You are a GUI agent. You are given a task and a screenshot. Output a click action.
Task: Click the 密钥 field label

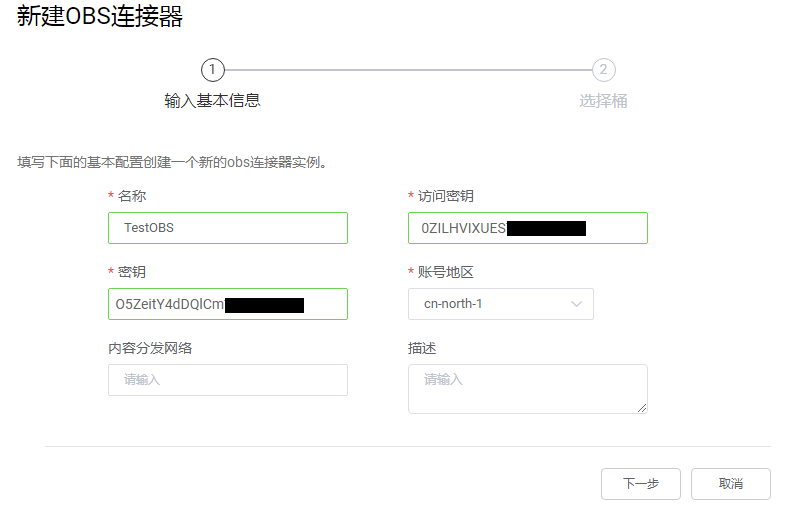coord(132,272)
